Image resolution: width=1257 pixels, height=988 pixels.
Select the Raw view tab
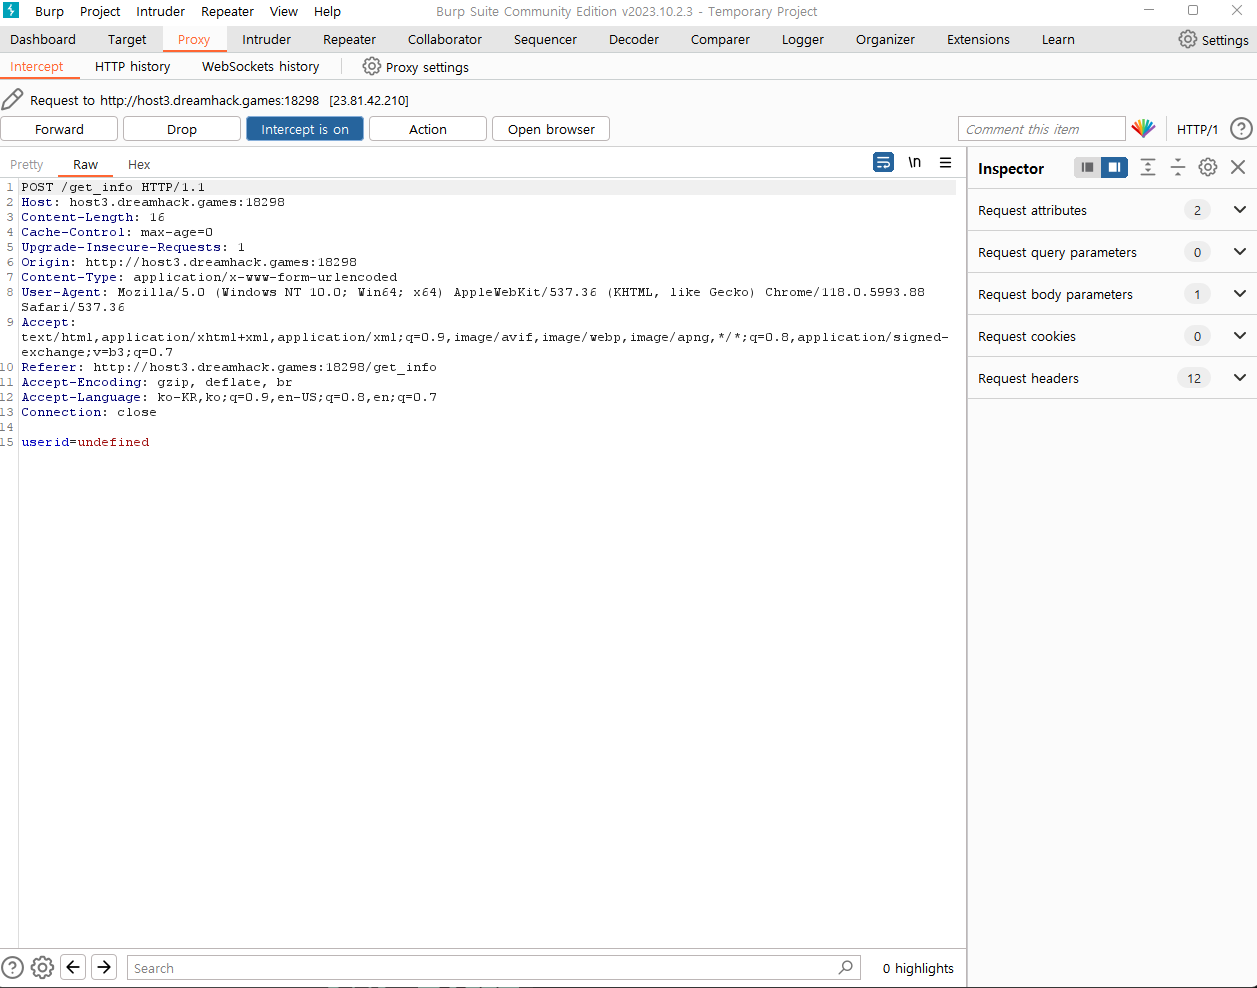[85, 164]
